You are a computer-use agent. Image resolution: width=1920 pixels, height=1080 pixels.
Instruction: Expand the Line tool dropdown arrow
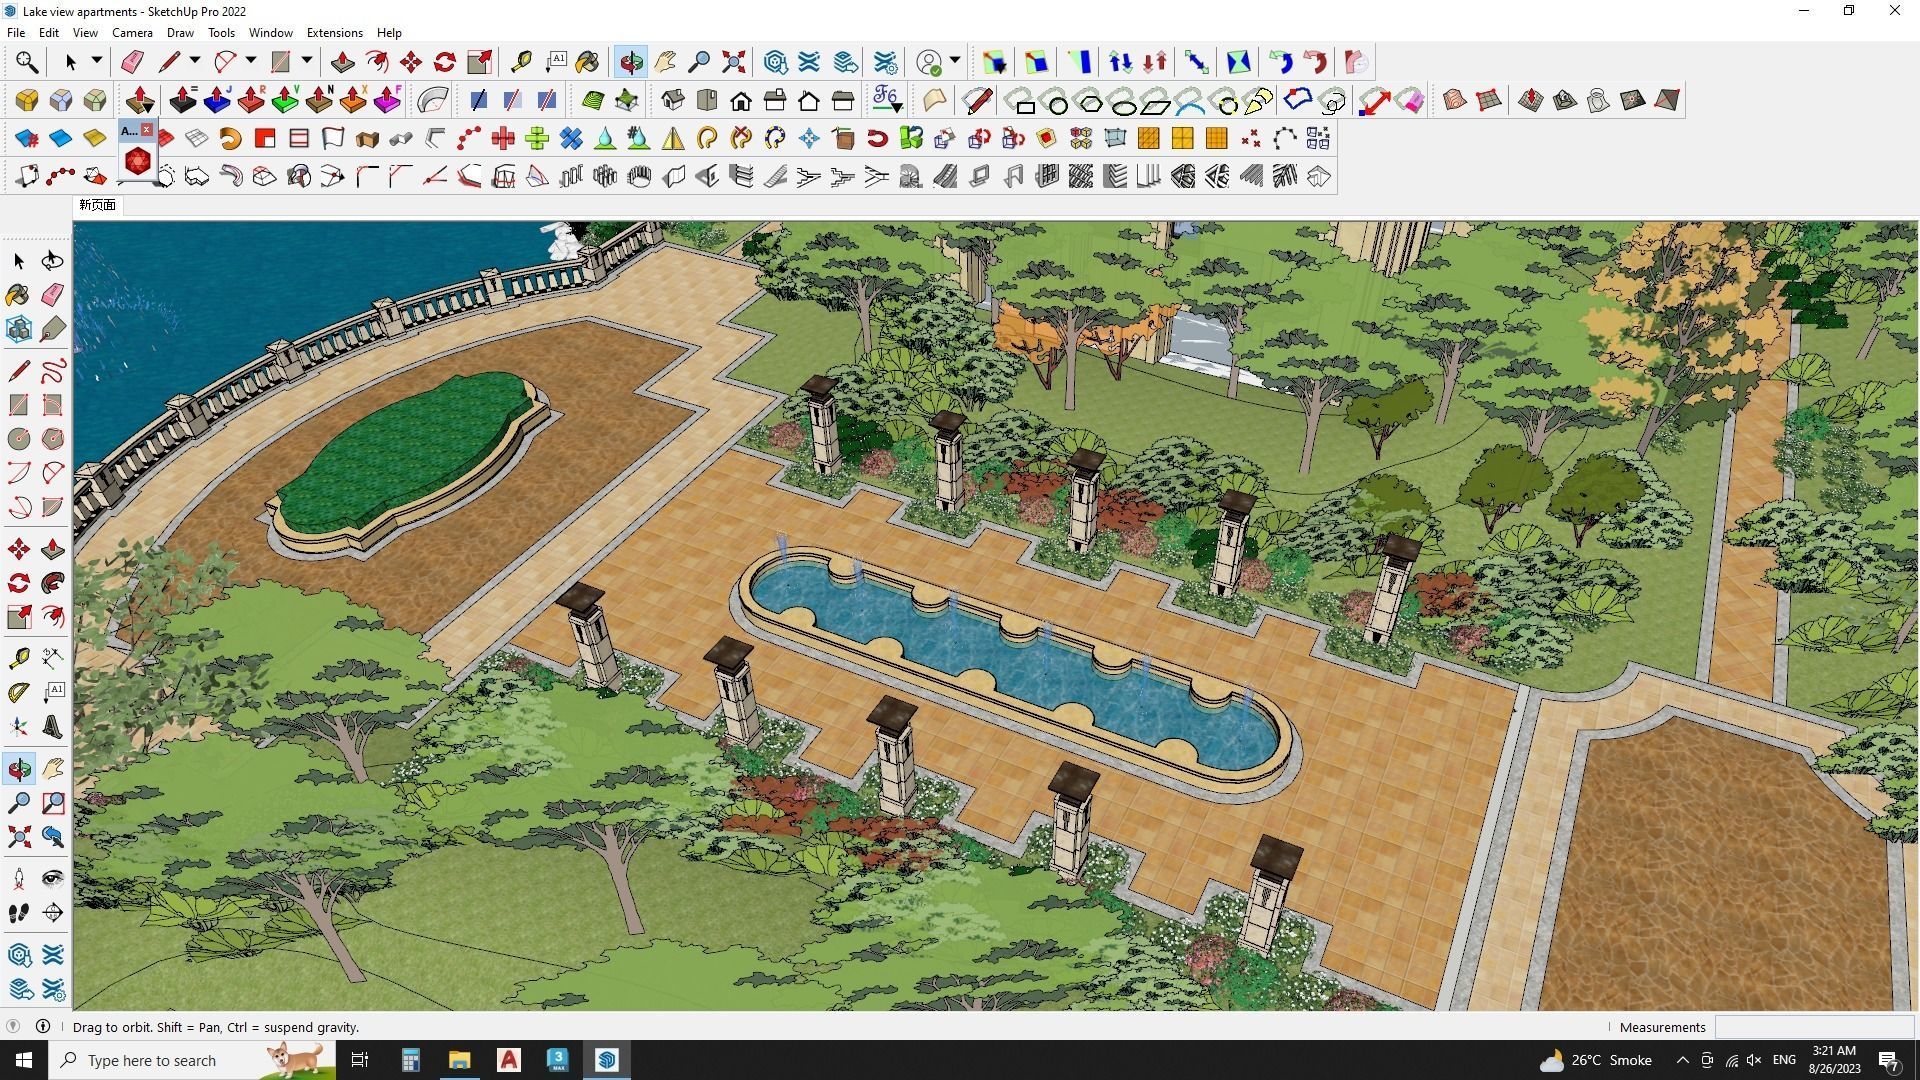point(195,61)
